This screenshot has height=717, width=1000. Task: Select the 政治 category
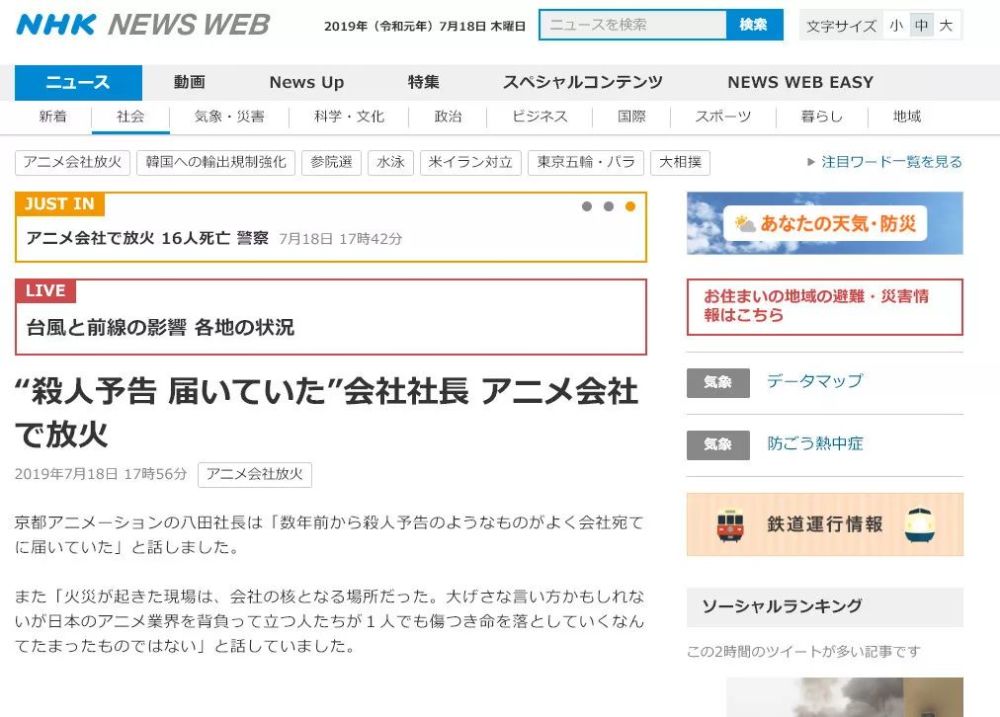point(448,117)
